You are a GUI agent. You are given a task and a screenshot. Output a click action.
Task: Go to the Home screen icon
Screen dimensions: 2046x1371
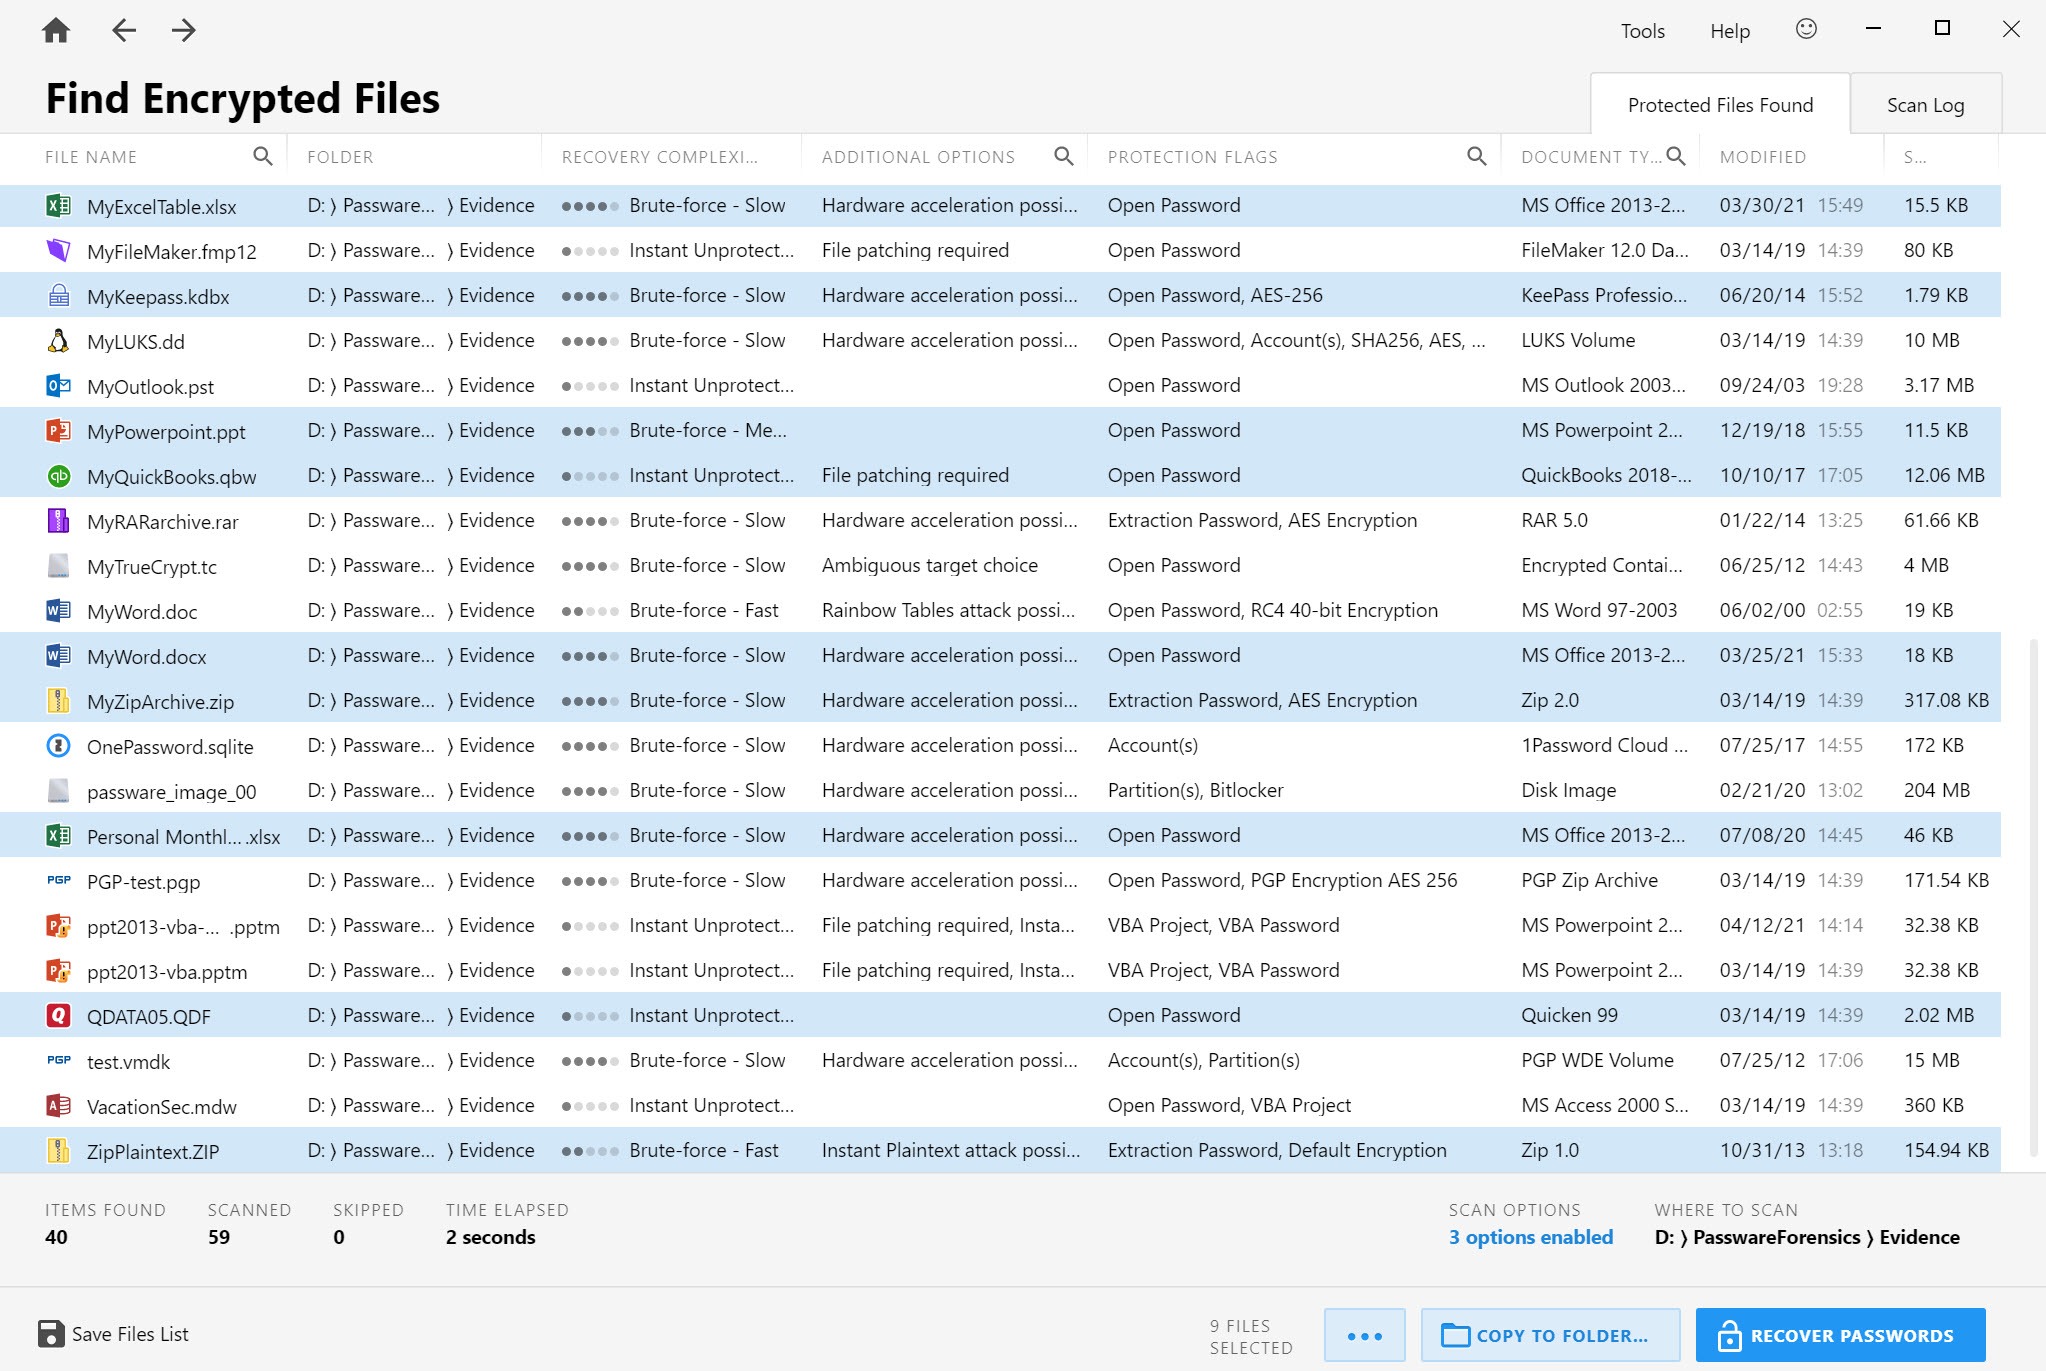[56, 31]
